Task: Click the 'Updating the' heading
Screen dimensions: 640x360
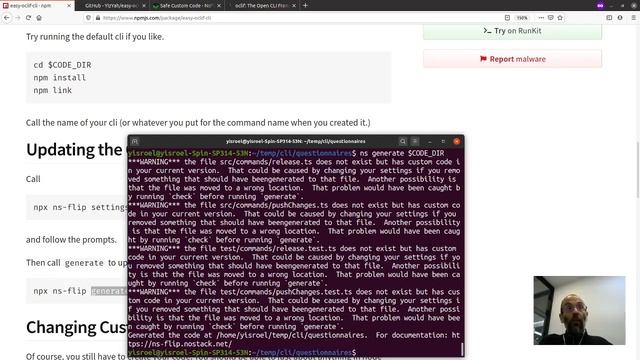Action: (x=74, y=150)
